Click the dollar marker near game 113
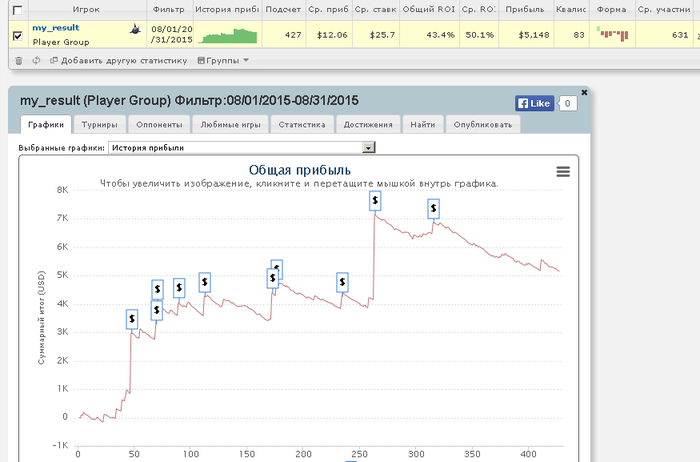700x462 pixels. tap(204, 282)
